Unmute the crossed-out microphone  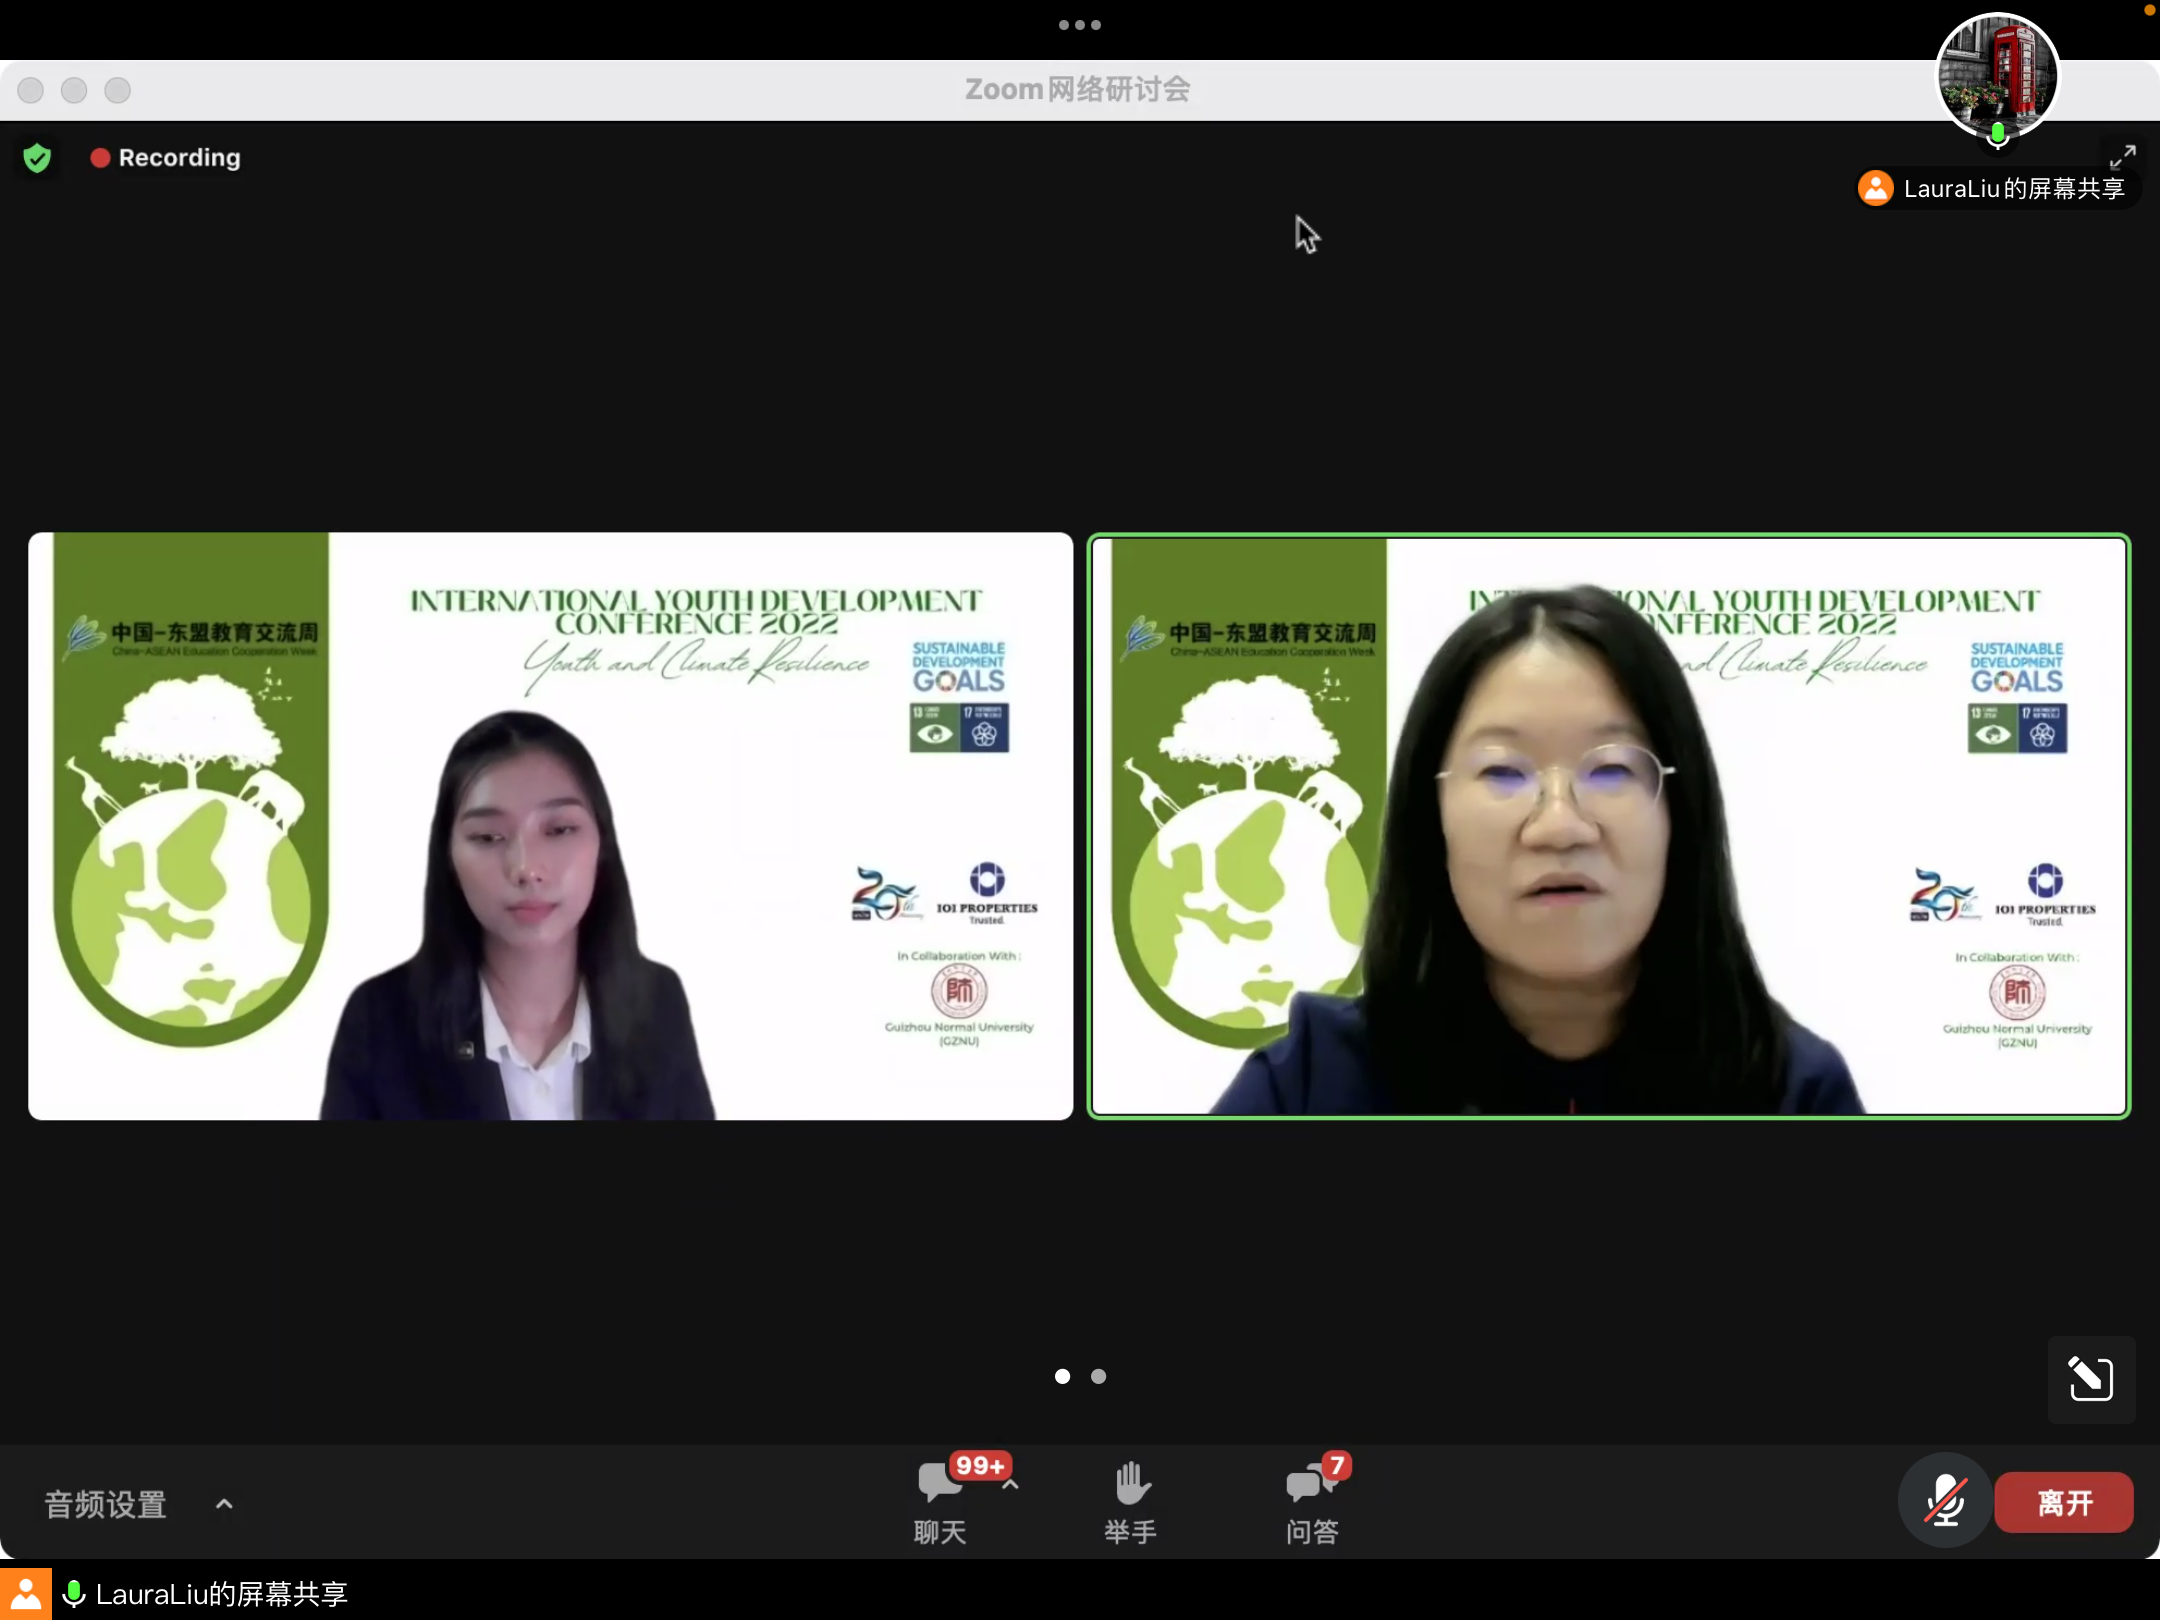(1945, 1501)
